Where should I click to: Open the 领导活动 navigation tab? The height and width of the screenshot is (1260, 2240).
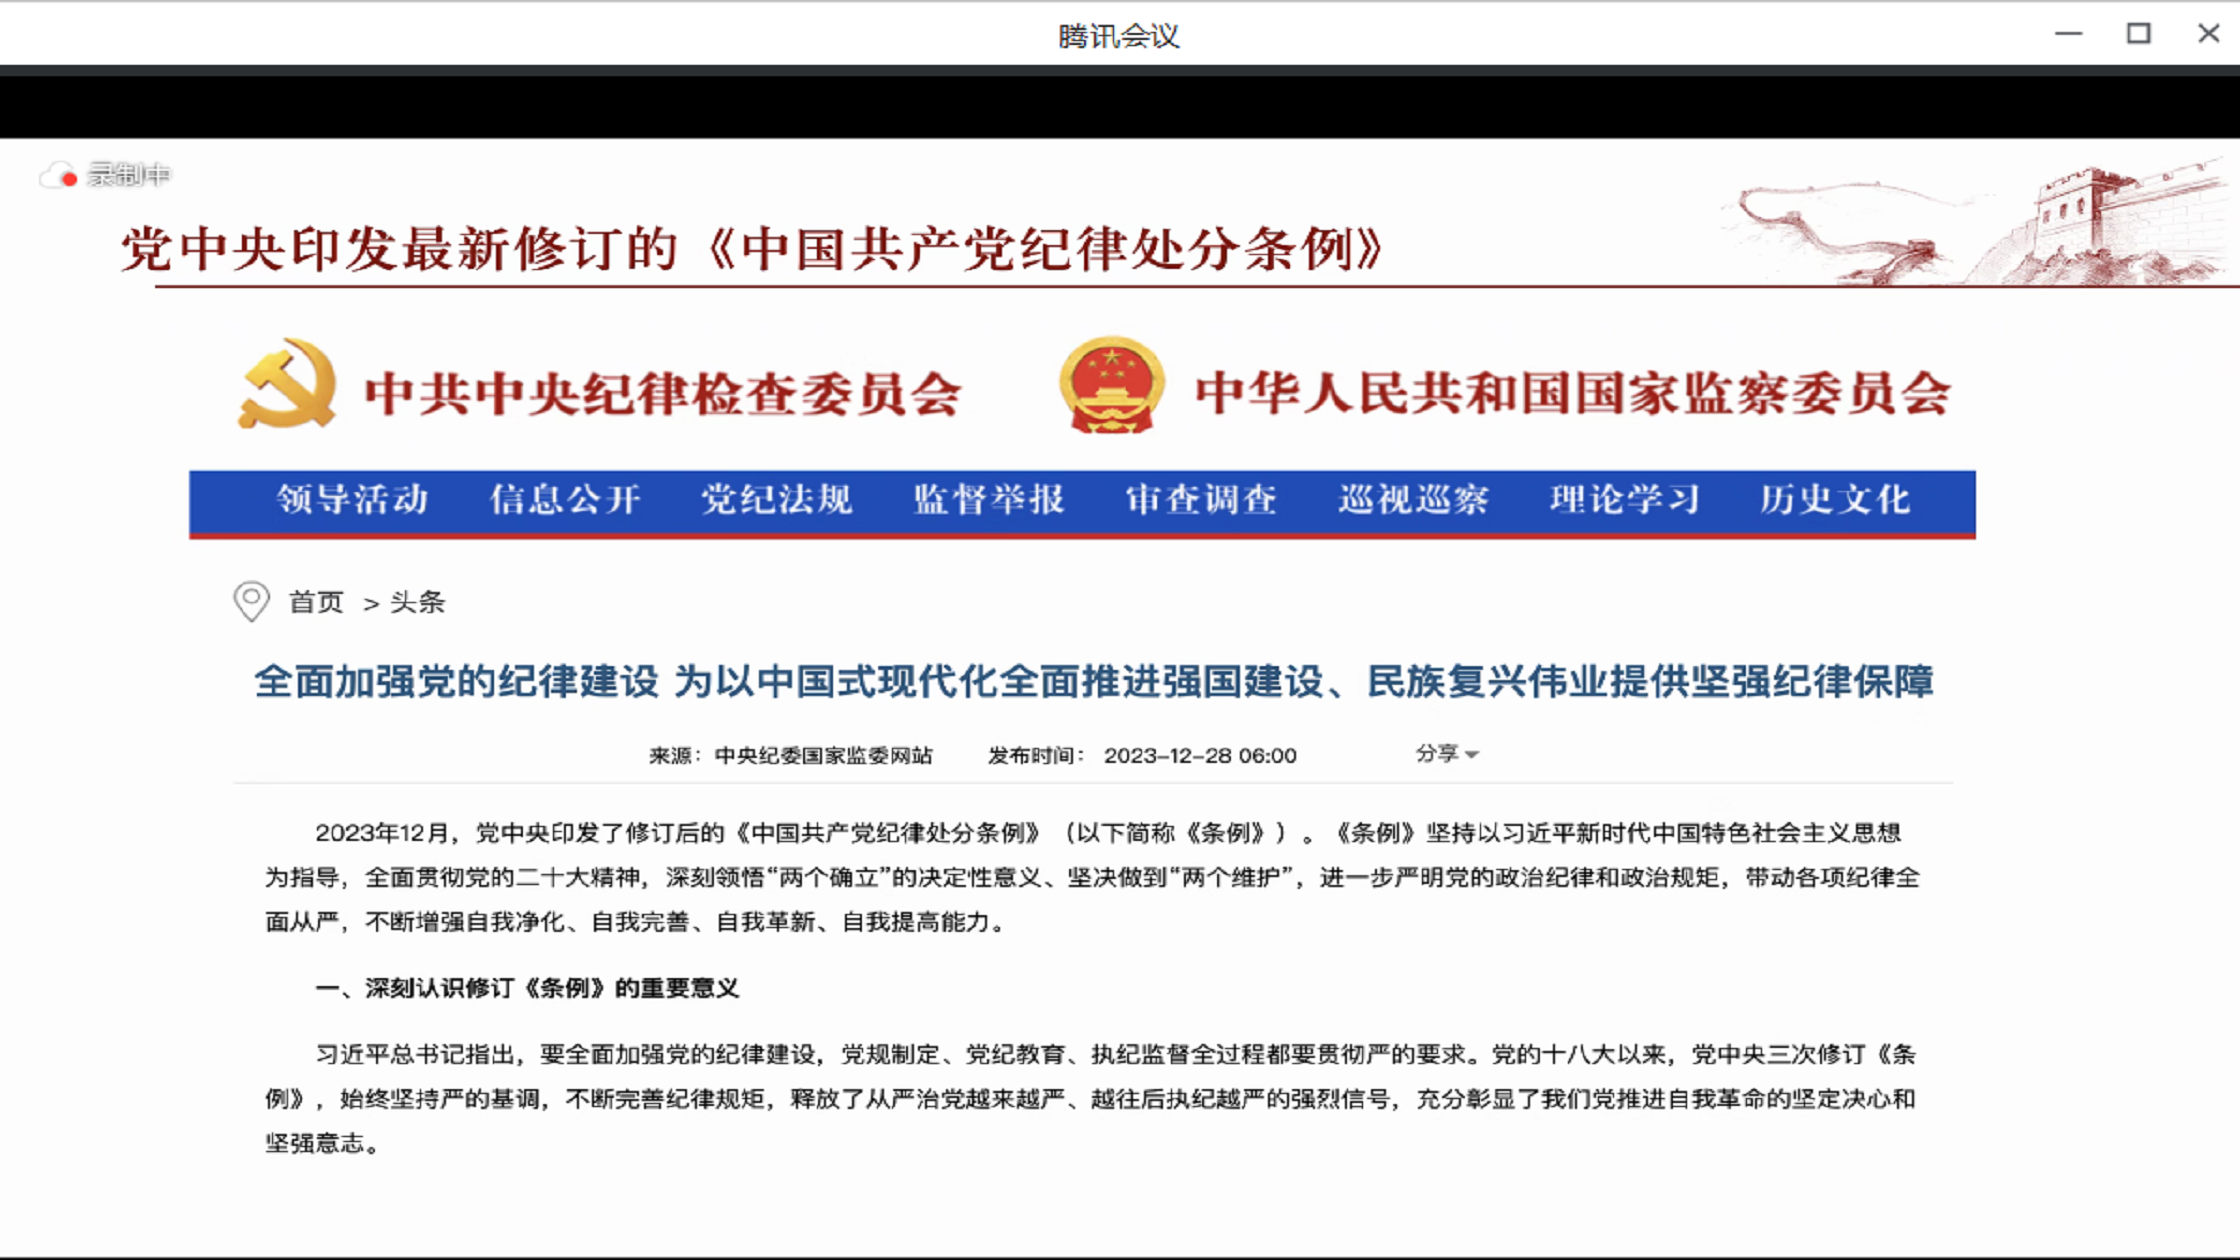pos(353,499)
